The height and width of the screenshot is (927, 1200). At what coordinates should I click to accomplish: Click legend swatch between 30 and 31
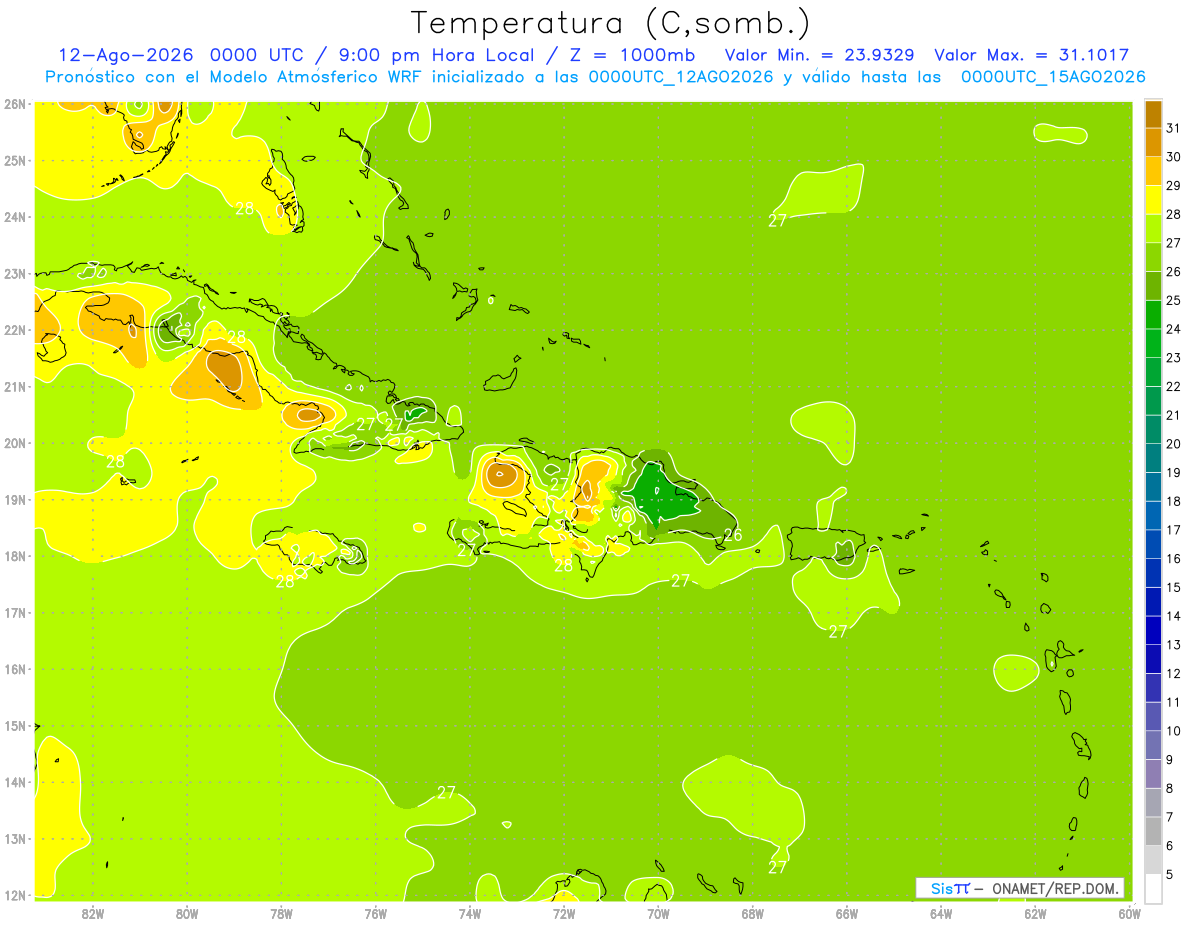[1153, 143]
